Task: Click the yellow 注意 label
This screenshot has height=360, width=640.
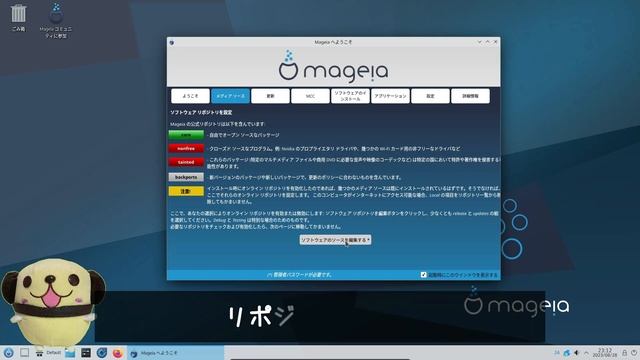Action: point(186,191)
